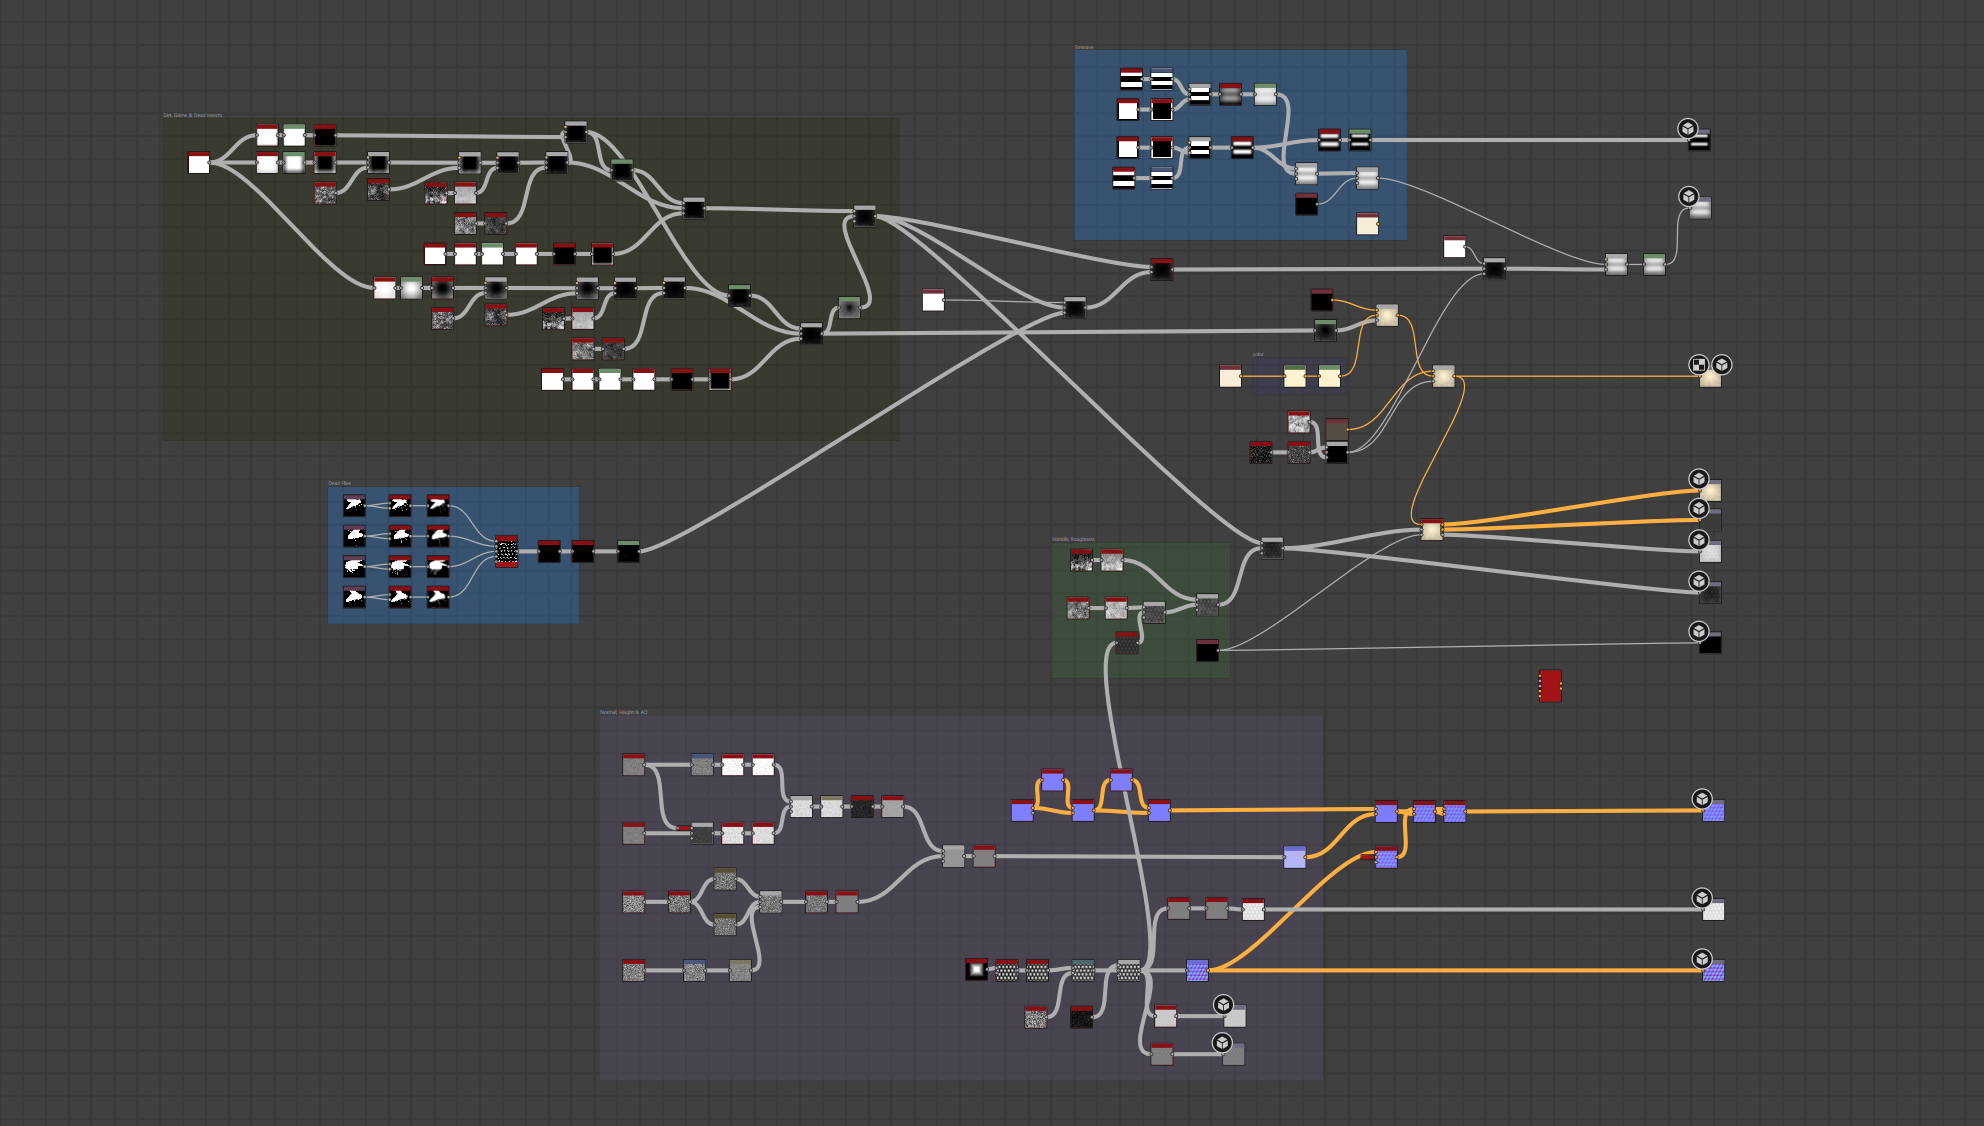Select the red comment node near the output nodes

coord(1549,684)
